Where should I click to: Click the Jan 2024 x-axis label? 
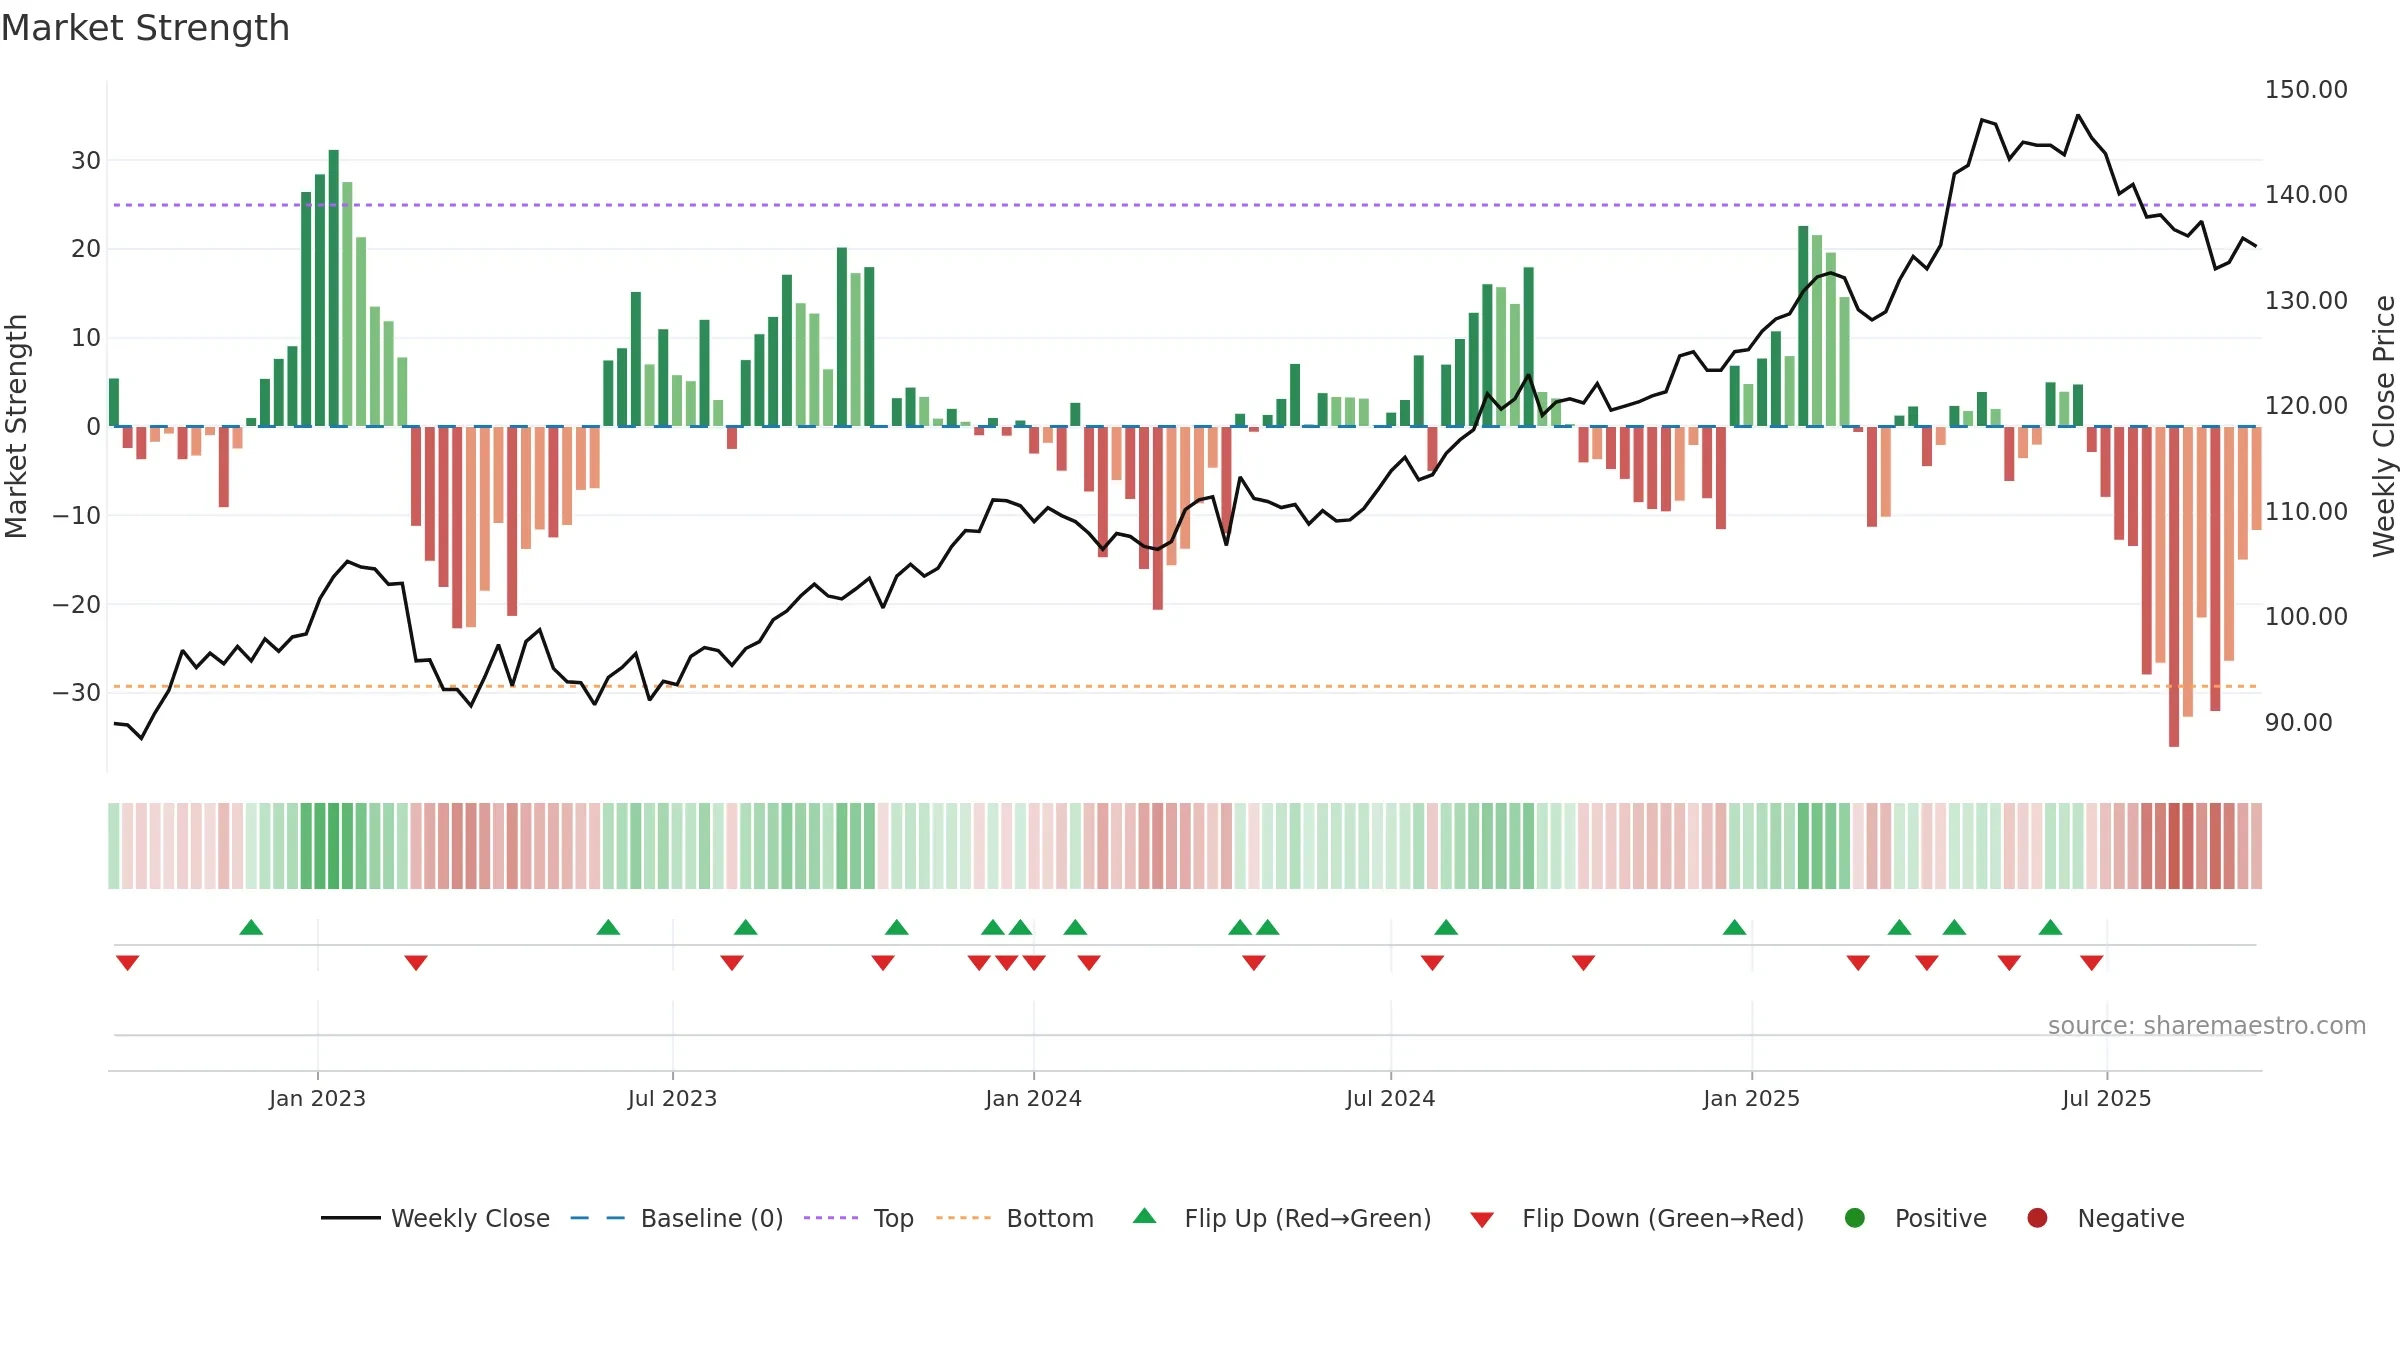click(1033, 1099)
